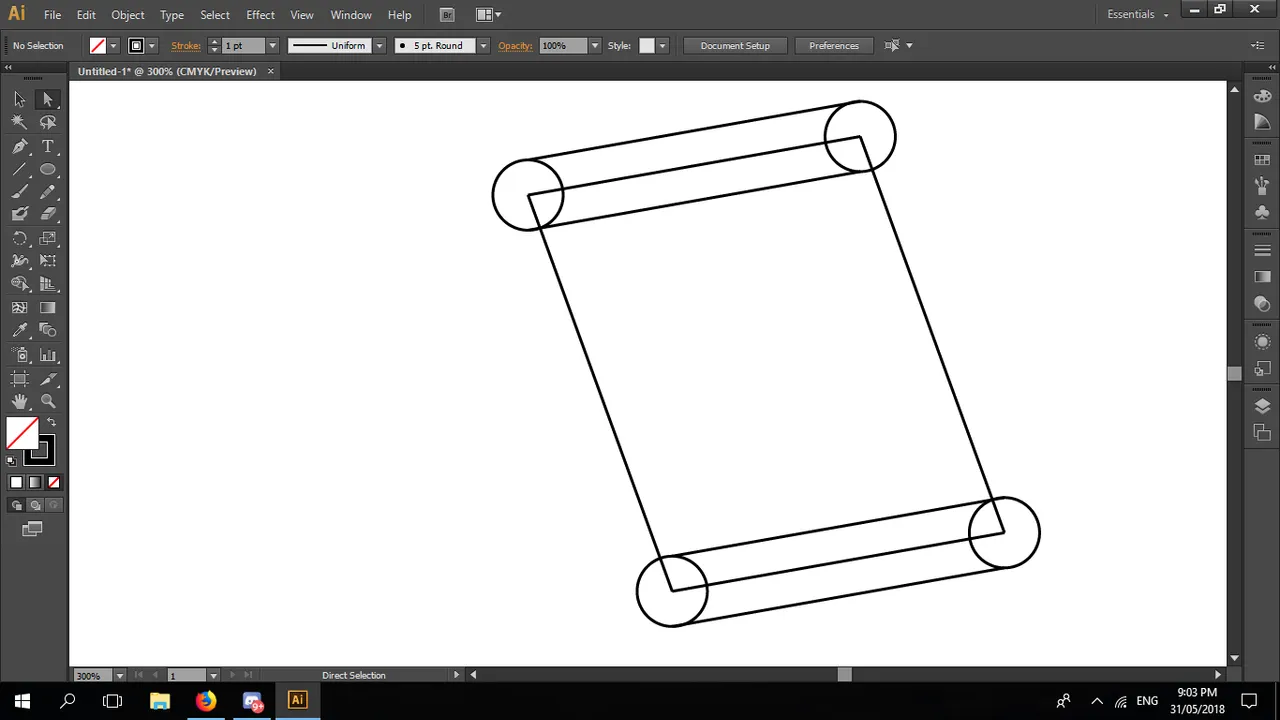The image size is (1280, 720).
Task: Open Uniform width profile dropdown
Action: point(379,46)
